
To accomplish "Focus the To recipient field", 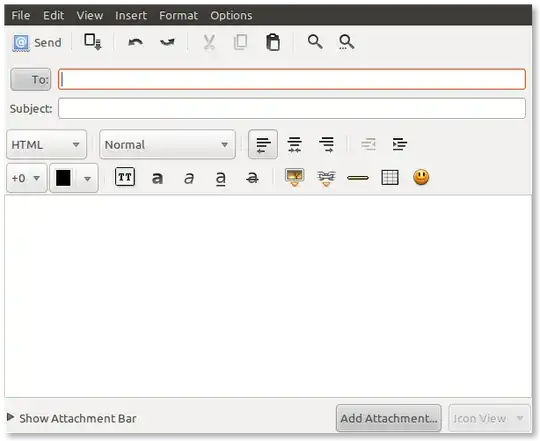I will click(x=292, y=80).
